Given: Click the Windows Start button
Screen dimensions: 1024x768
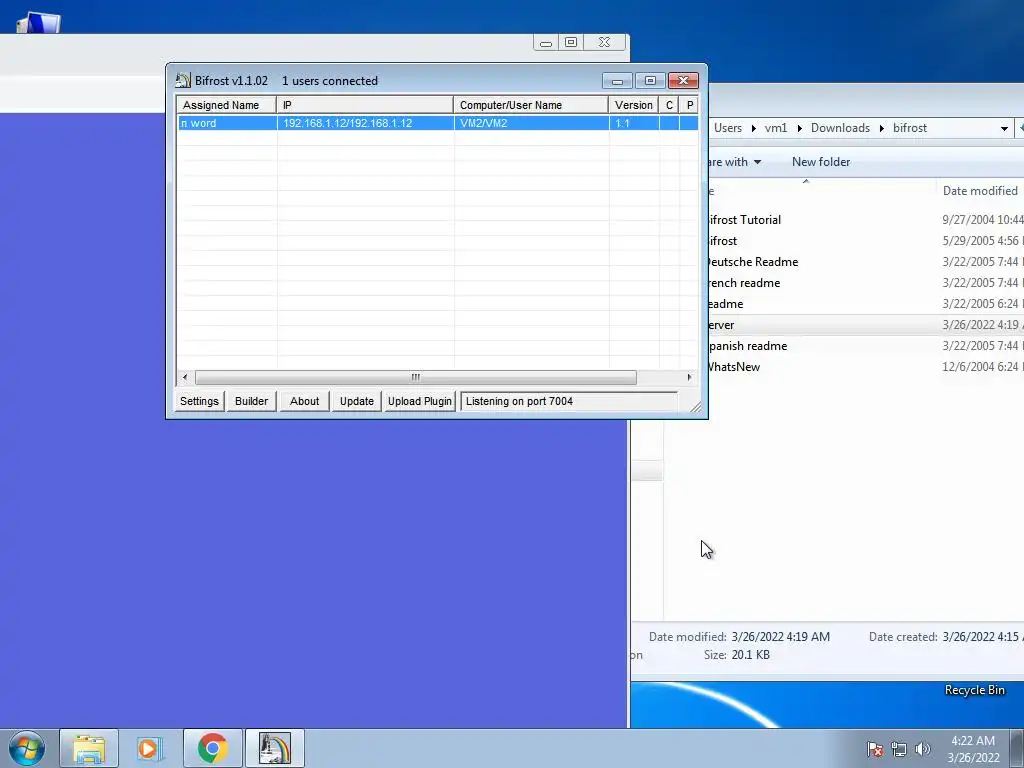Looking at the screenshot, I should coord(27,748).
